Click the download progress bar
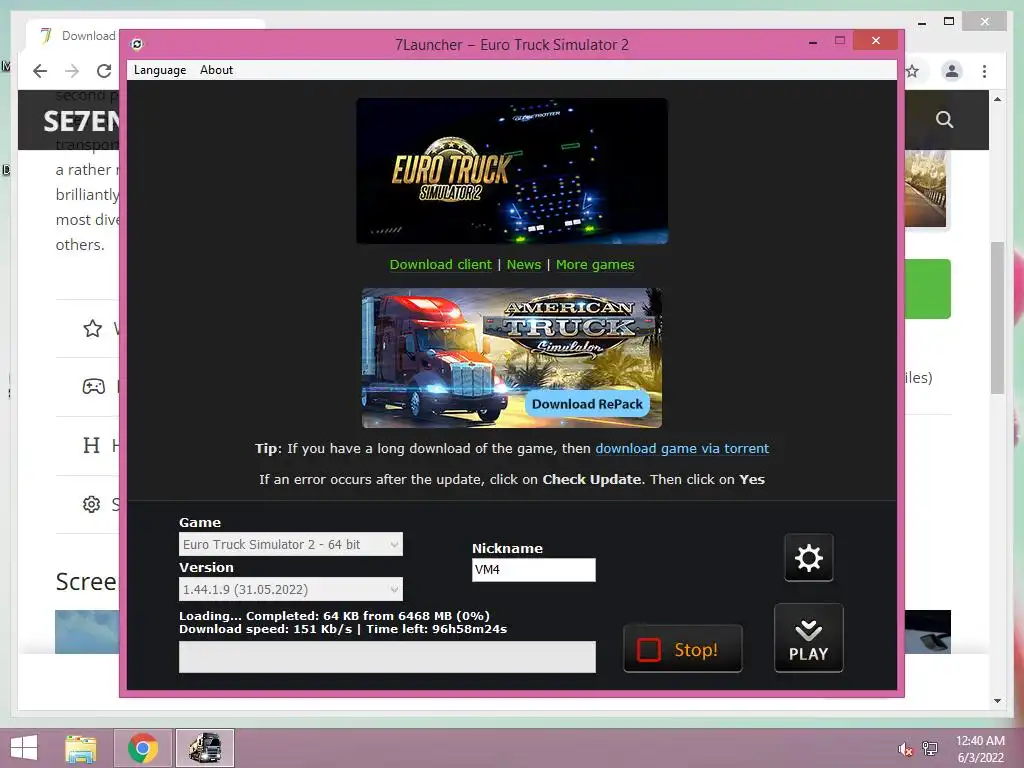Viewport: 1024px width, 768px height. 387,656
